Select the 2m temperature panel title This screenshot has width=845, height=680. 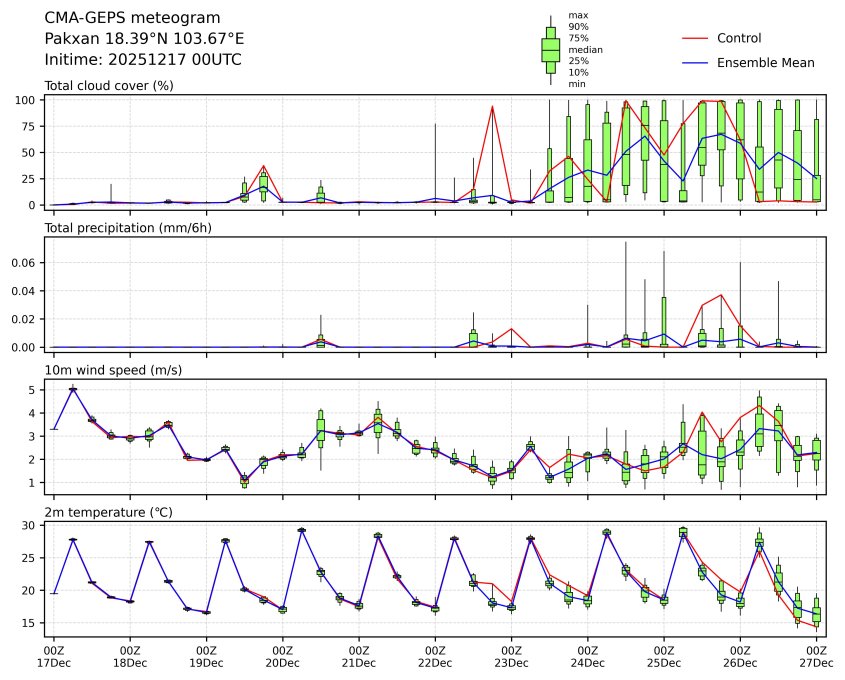point(108,512)
